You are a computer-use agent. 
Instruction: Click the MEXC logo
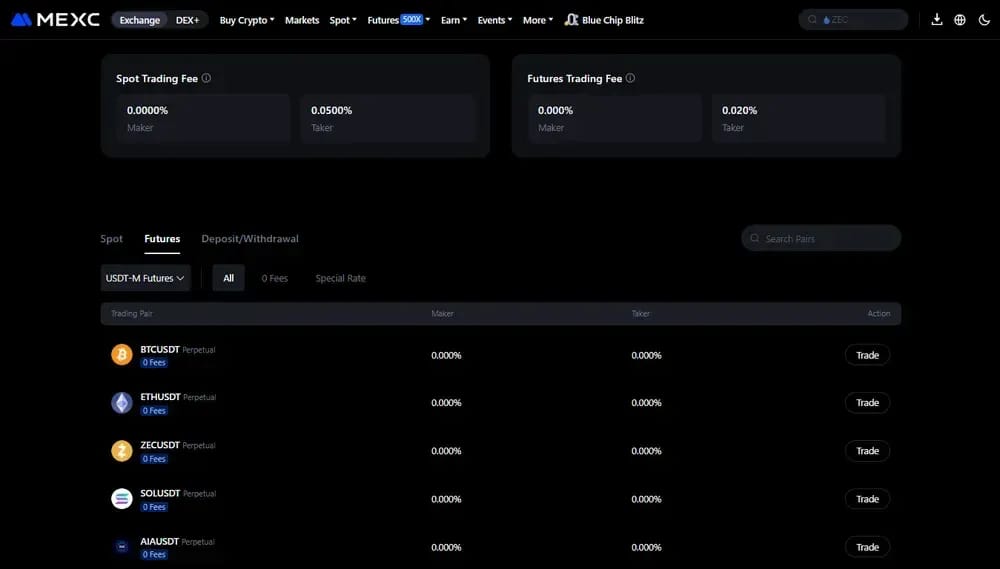tap(55, 20)
